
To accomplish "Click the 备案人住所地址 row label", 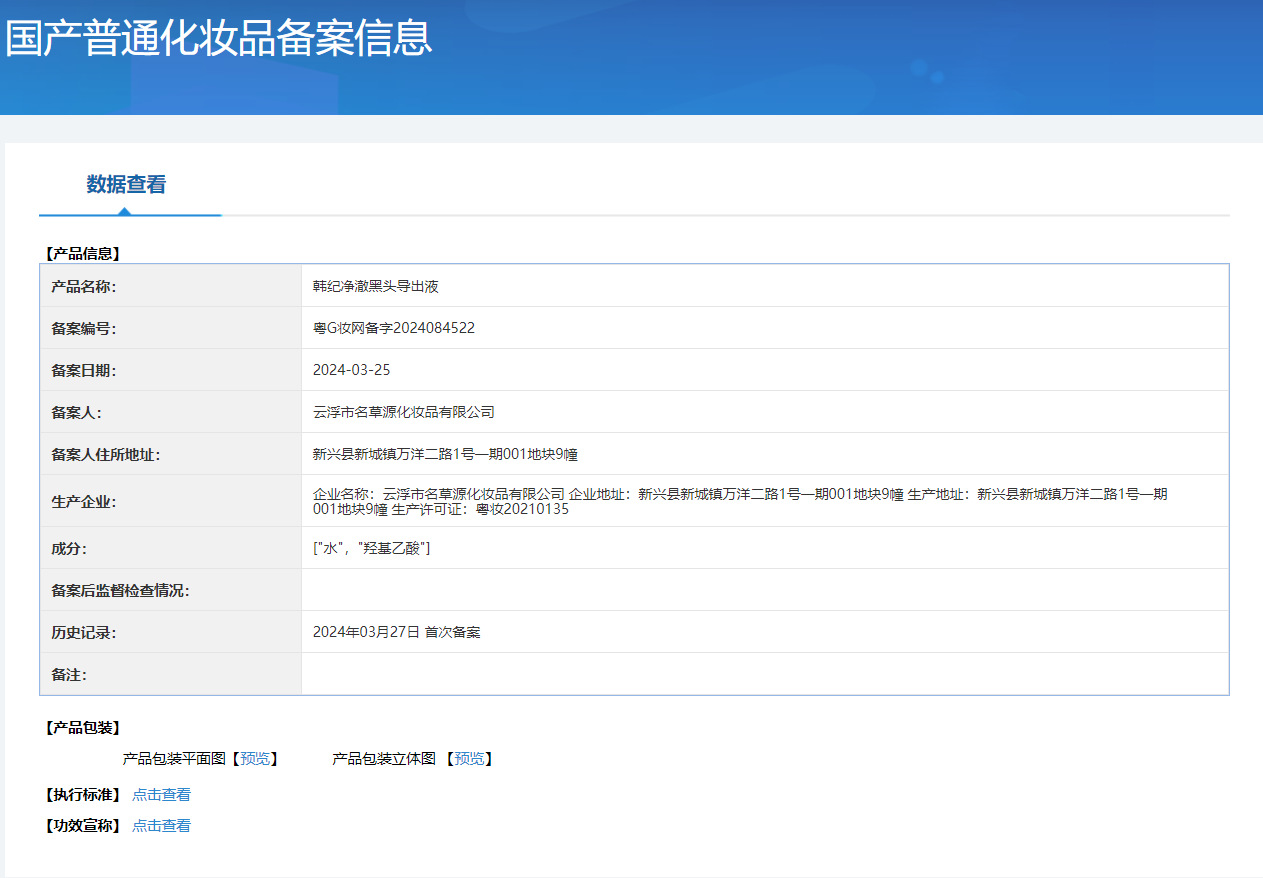I will 106,454.
